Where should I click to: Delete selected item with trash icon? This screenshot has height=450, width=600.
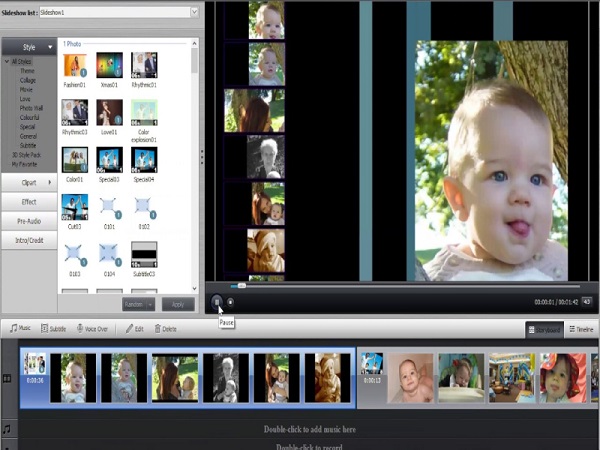tap(165, 329)
